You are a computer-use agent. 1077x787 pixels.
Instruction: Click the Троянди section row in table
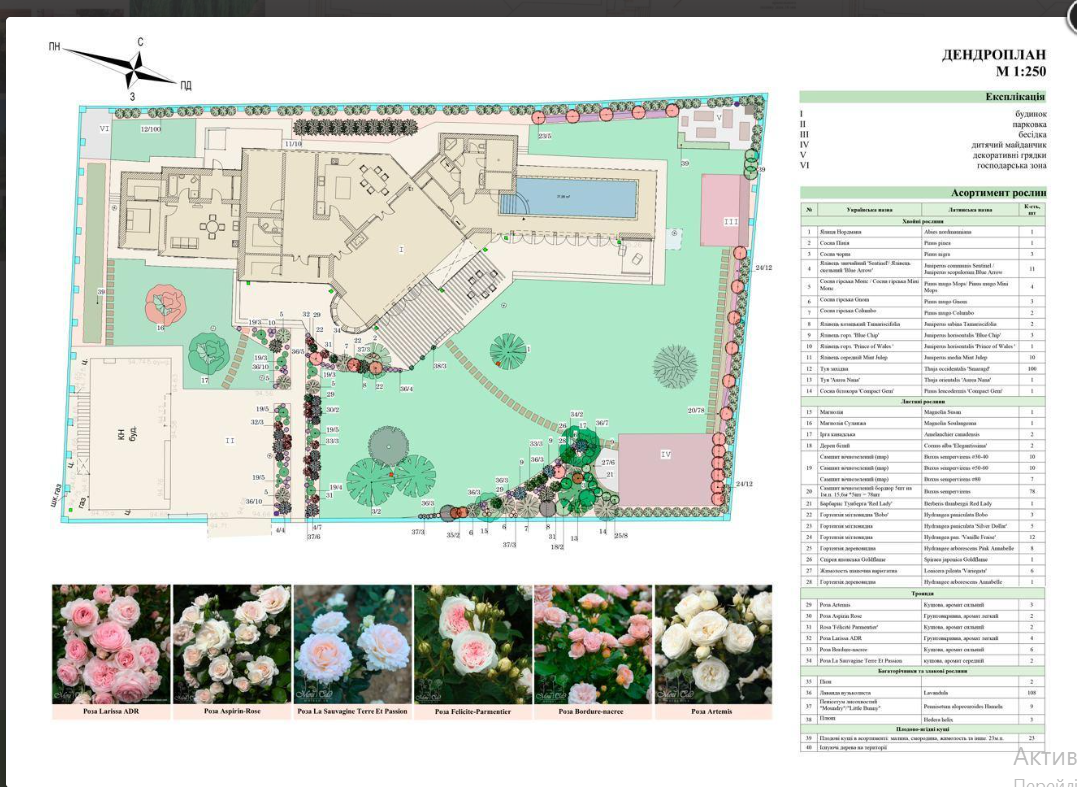tap(922, 593)
